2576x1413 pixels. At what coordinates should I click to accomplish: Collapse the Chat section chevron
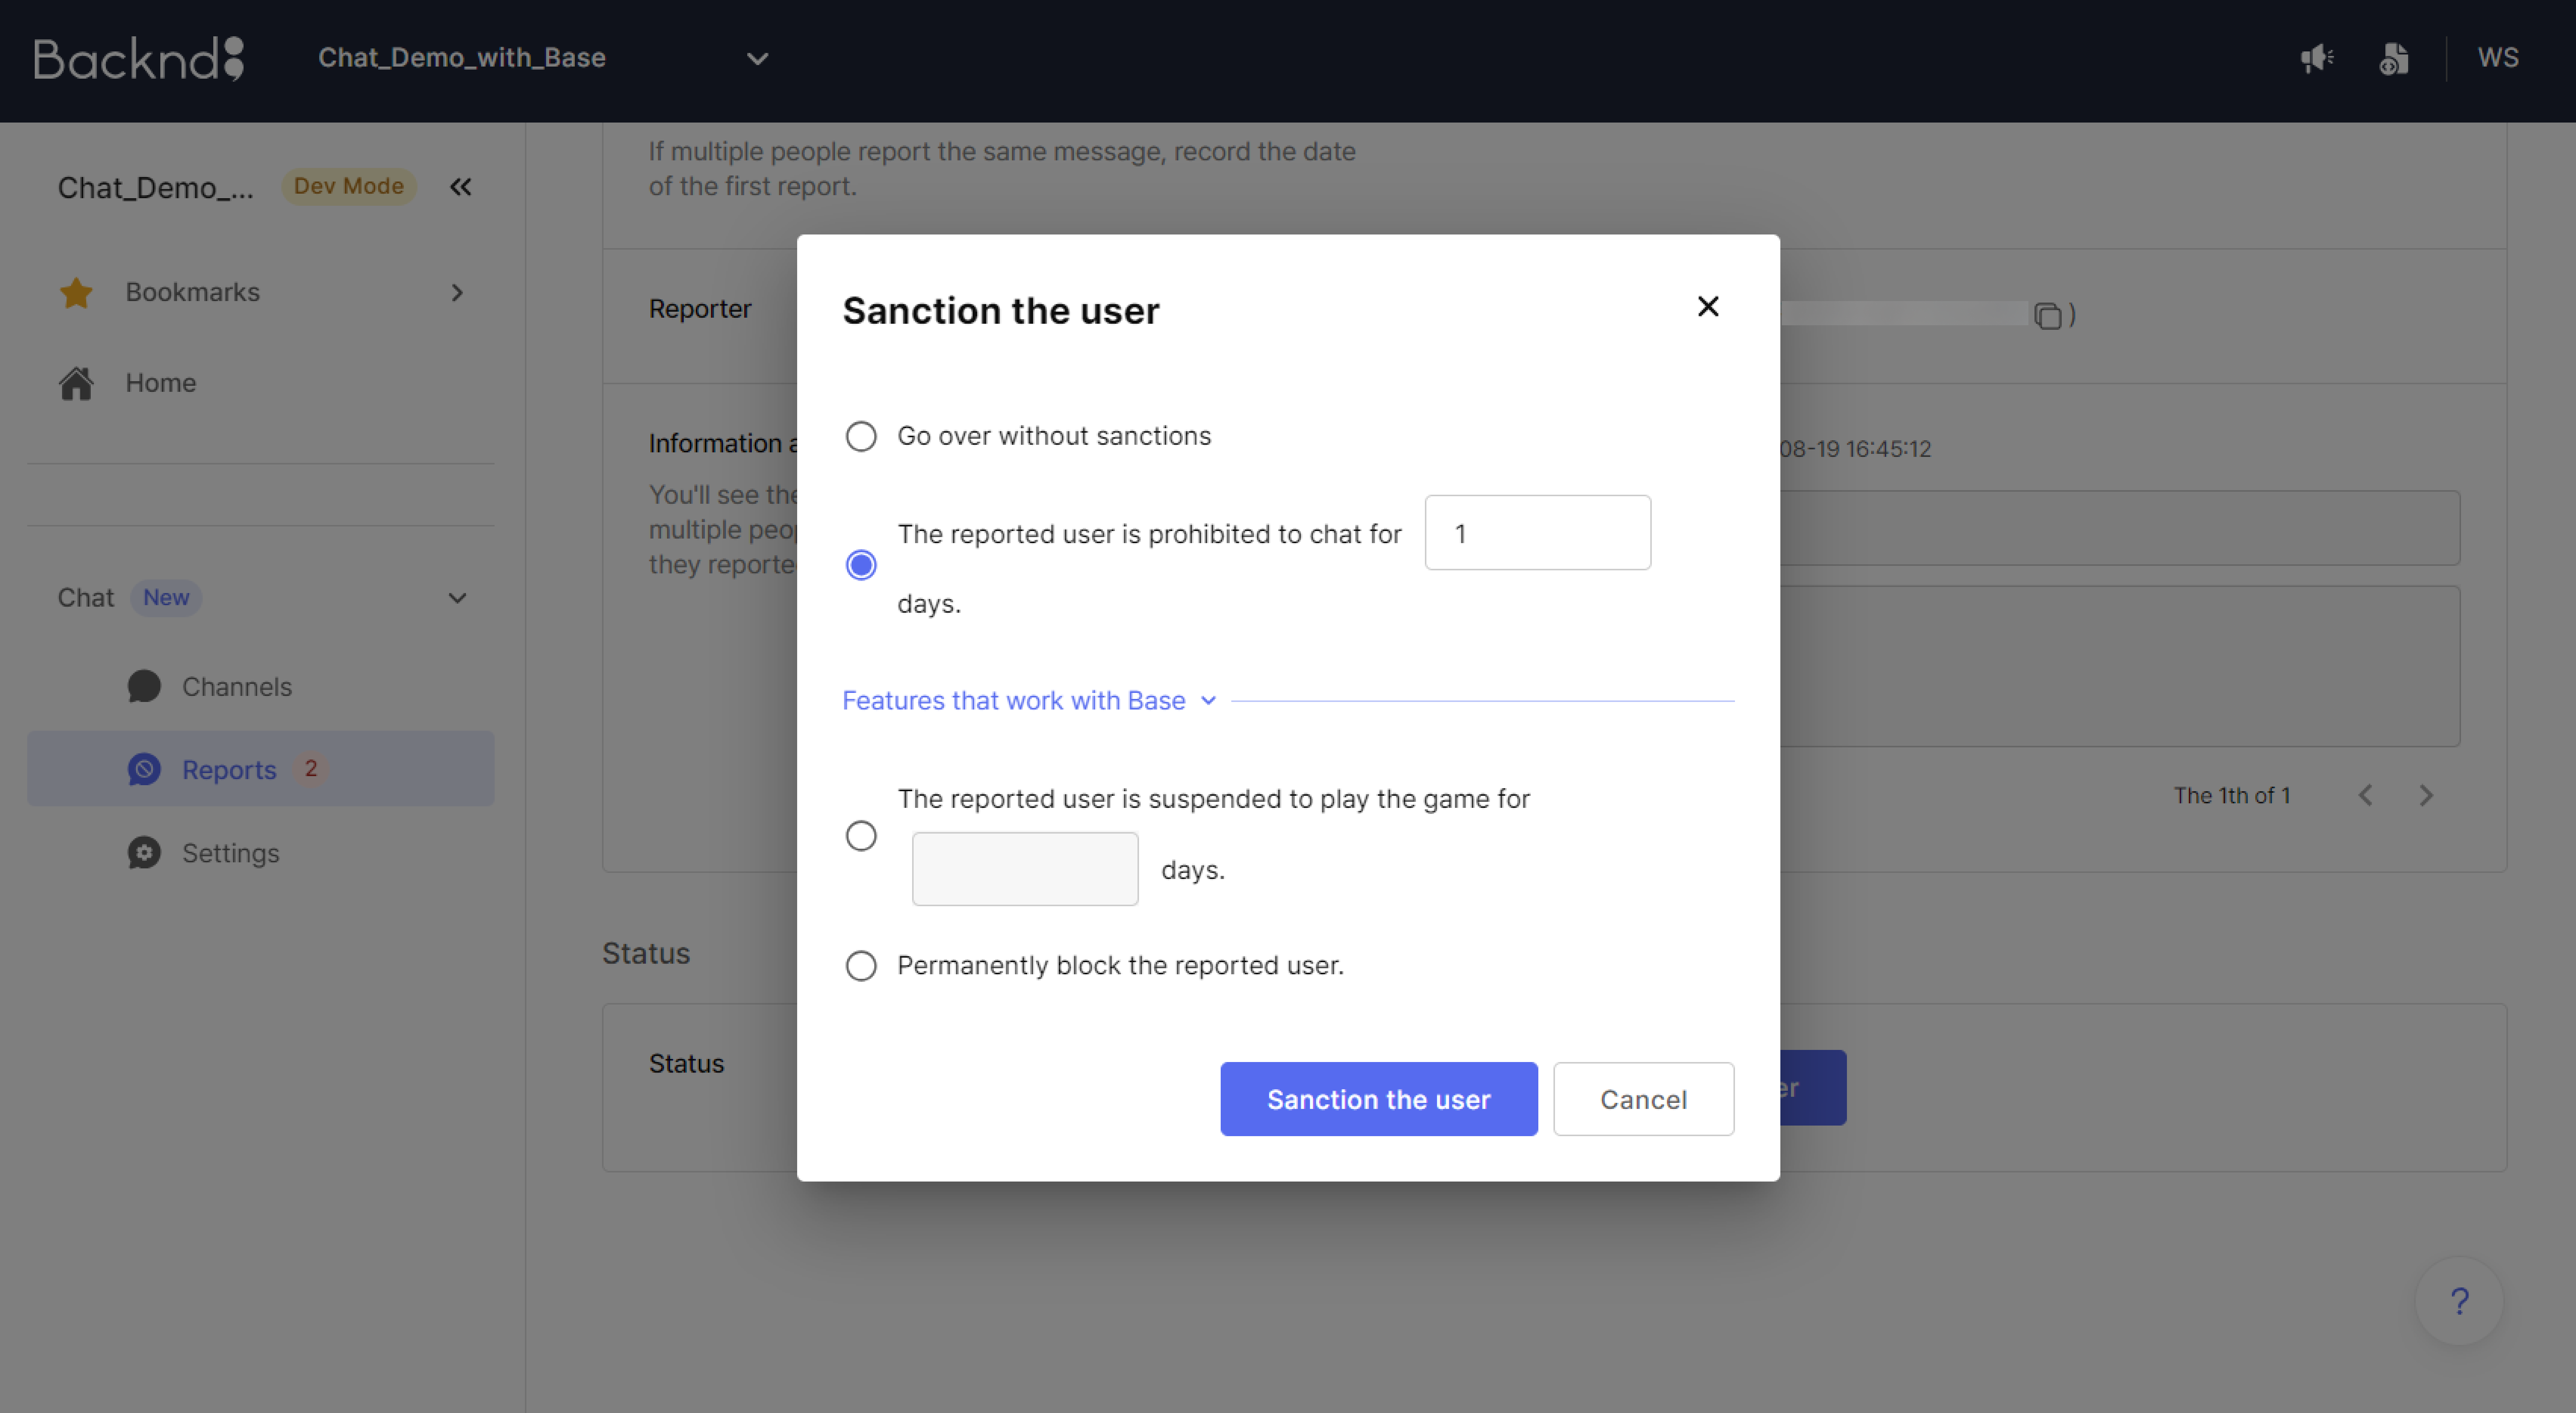click(457, 598)
